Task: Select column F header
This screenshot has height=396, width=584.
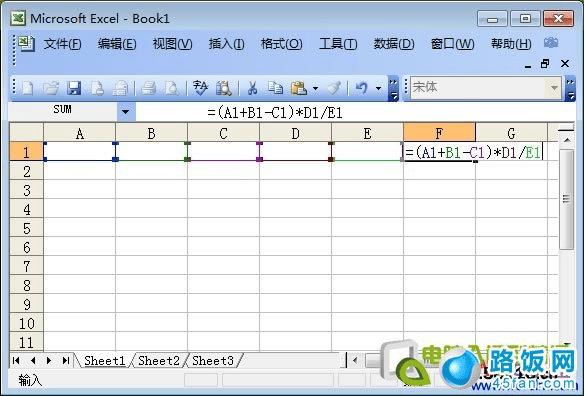Action: point(439,133)
